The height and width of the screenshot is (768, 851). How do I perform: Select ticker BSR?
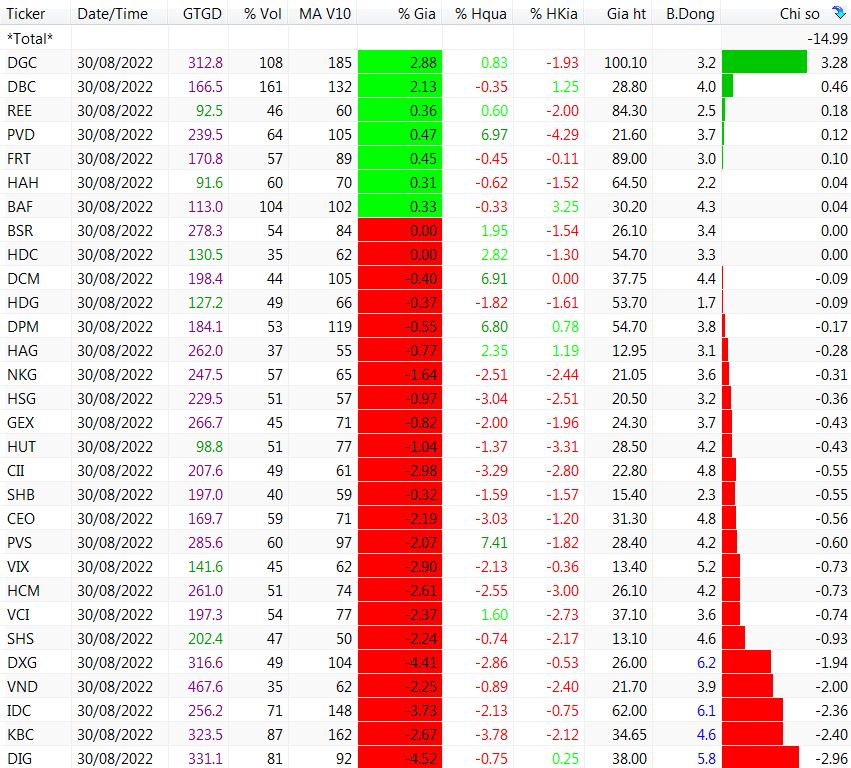20,231
